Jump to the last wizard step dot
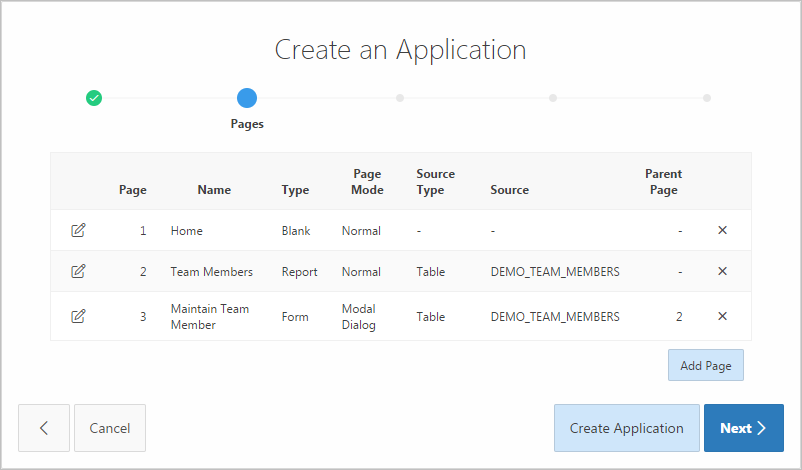 coord(707,98)
